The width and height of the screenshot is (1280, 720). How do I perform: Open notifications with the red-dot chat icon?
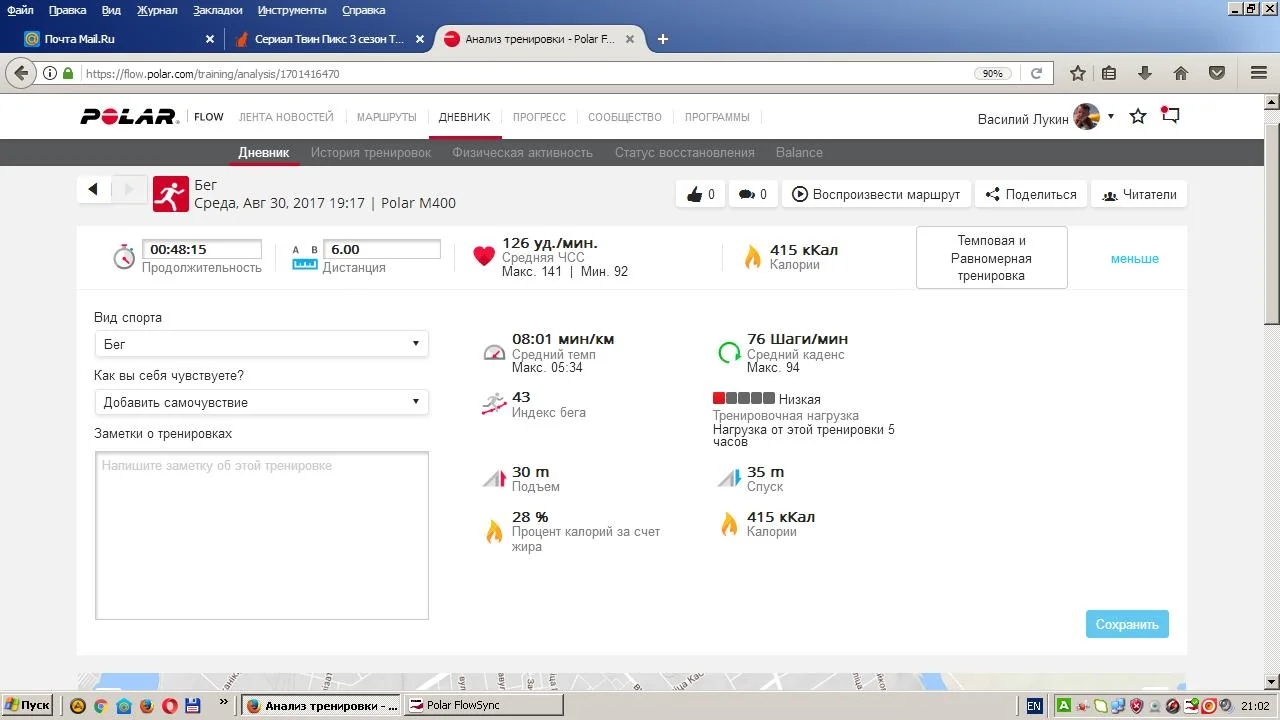[x=1170, y=115]
